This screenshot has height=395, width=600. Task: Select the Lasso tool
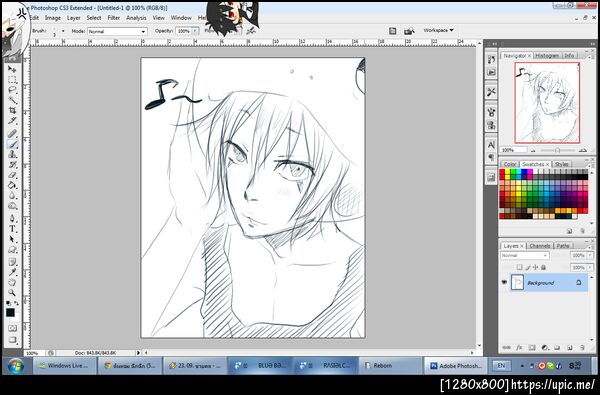tap(12, 90)
